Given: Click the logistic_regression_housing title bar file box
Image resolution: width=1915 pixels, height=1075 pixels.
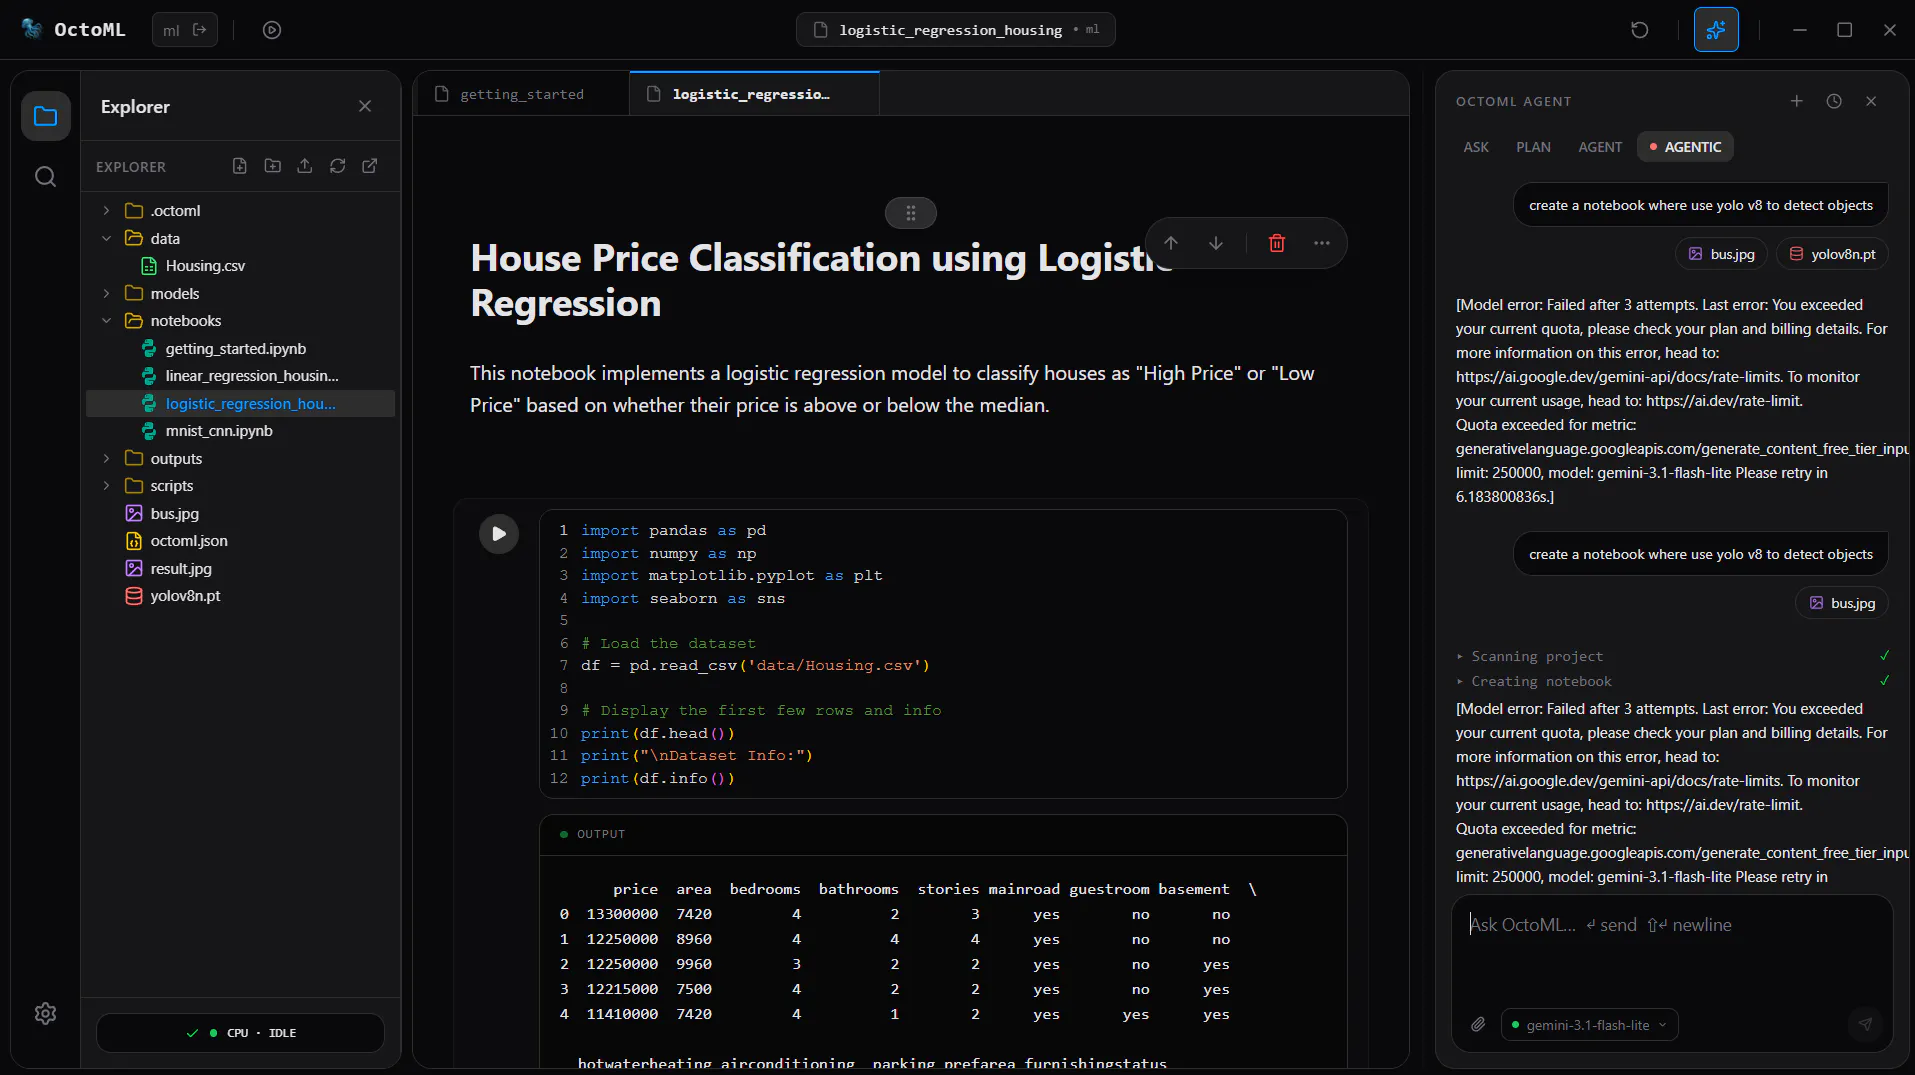Looking at the screenshot, I should (x=955, y=30).
